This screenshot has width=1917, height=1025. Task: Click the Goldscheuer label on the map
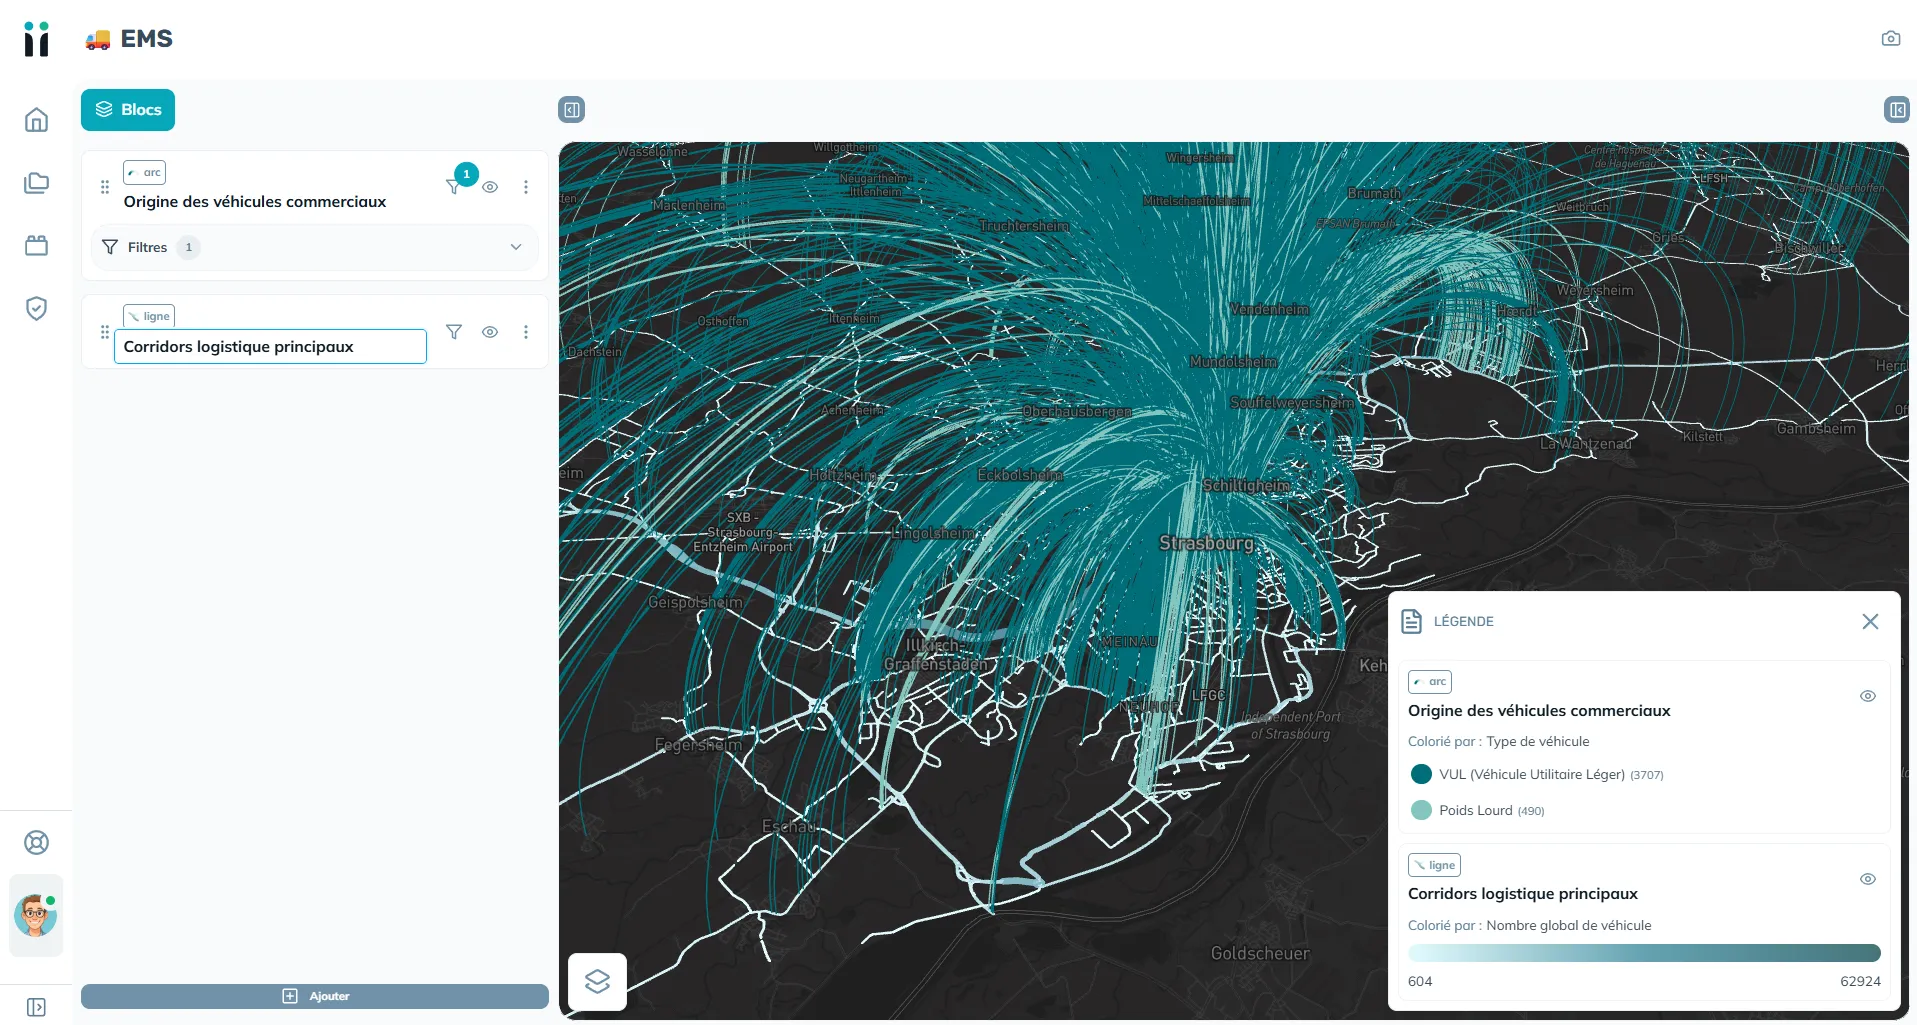click(x=1260, y=953)
